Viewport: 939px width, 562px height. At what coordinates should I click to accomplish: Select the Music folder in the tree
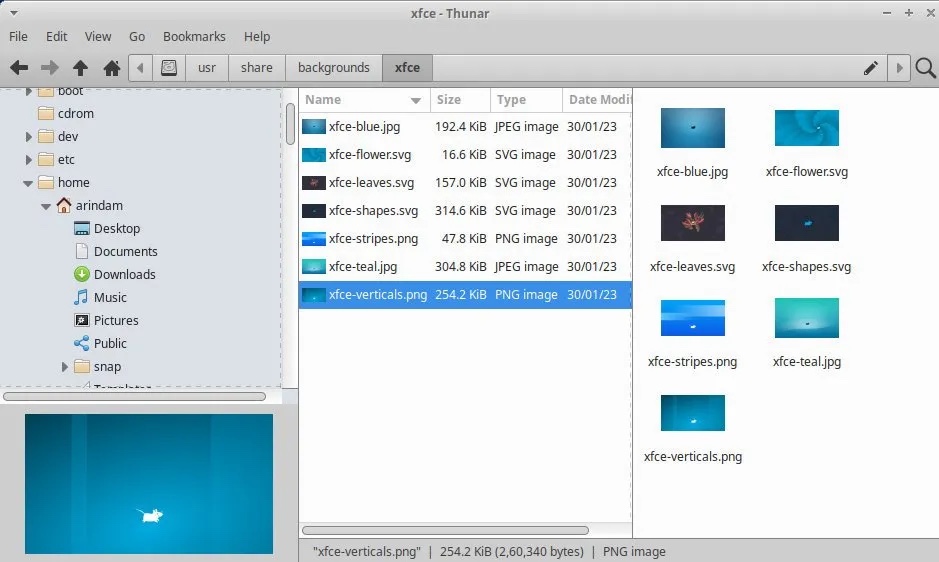point(110,297)
